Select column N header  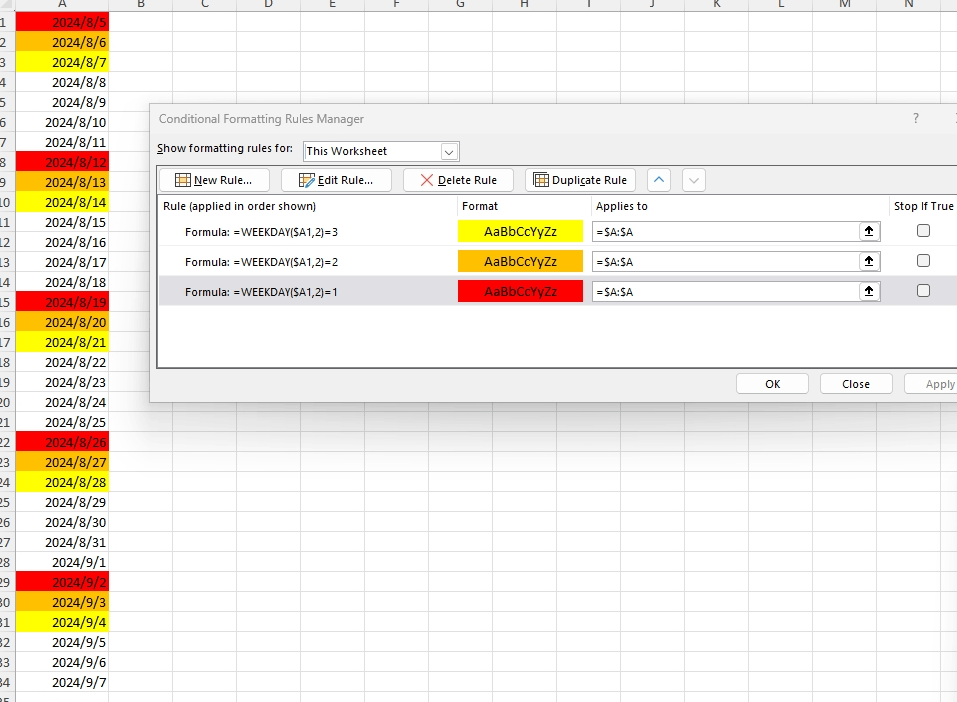(x=909, y=5)
